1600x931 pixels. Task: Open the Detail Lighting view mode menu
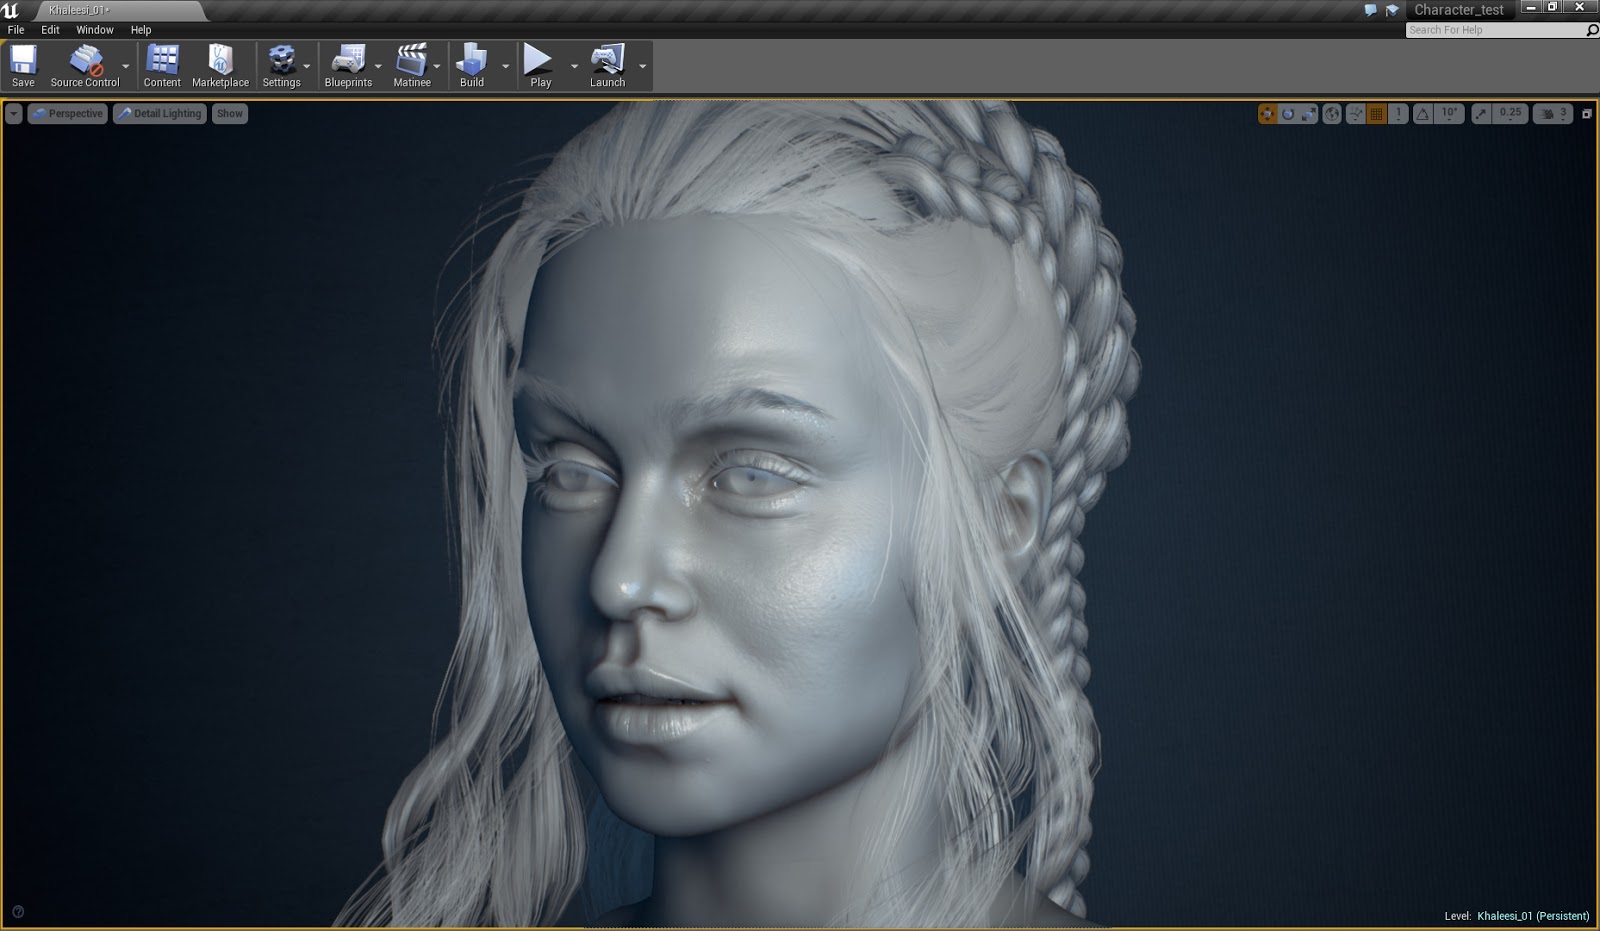[x=160, y=114]
